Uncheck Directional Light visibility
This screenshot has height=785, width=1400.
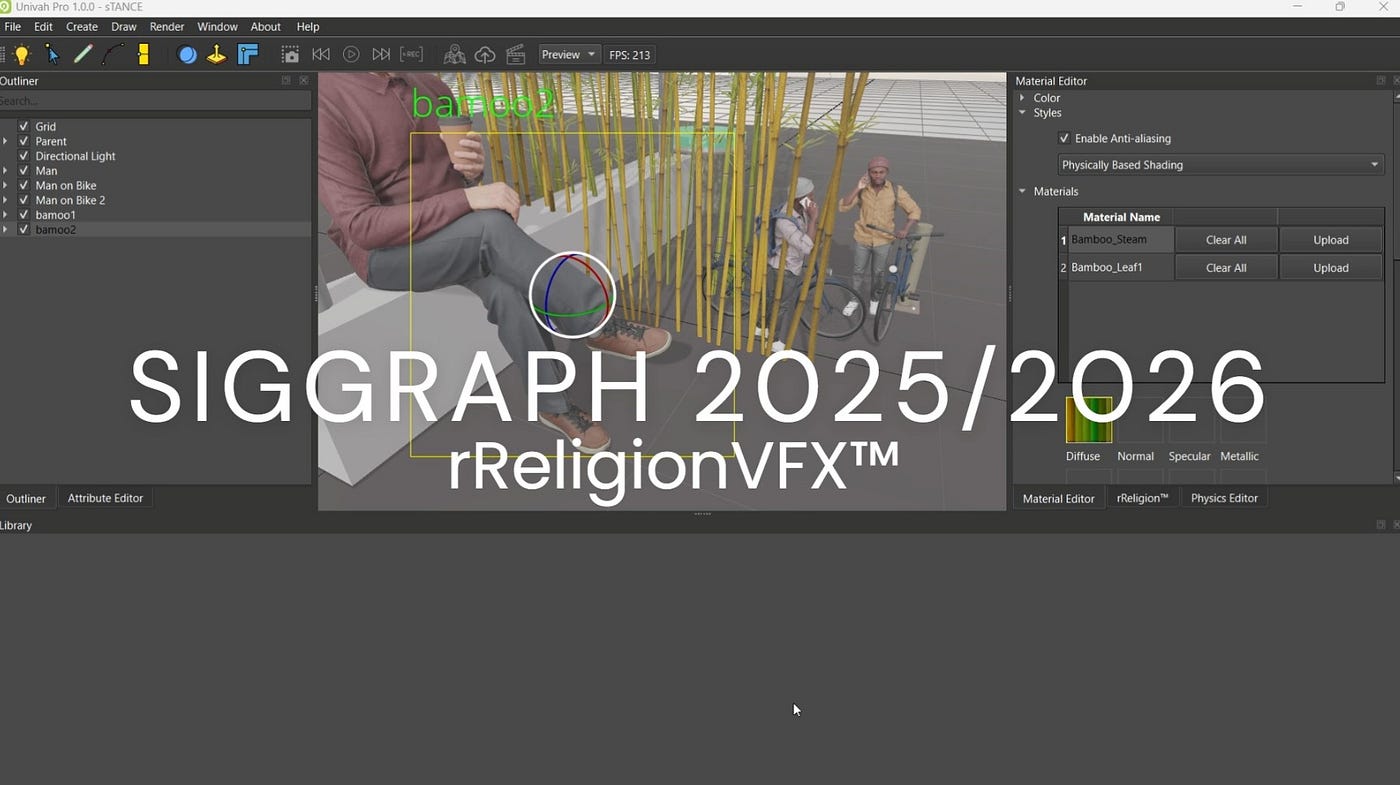[24, 156]
